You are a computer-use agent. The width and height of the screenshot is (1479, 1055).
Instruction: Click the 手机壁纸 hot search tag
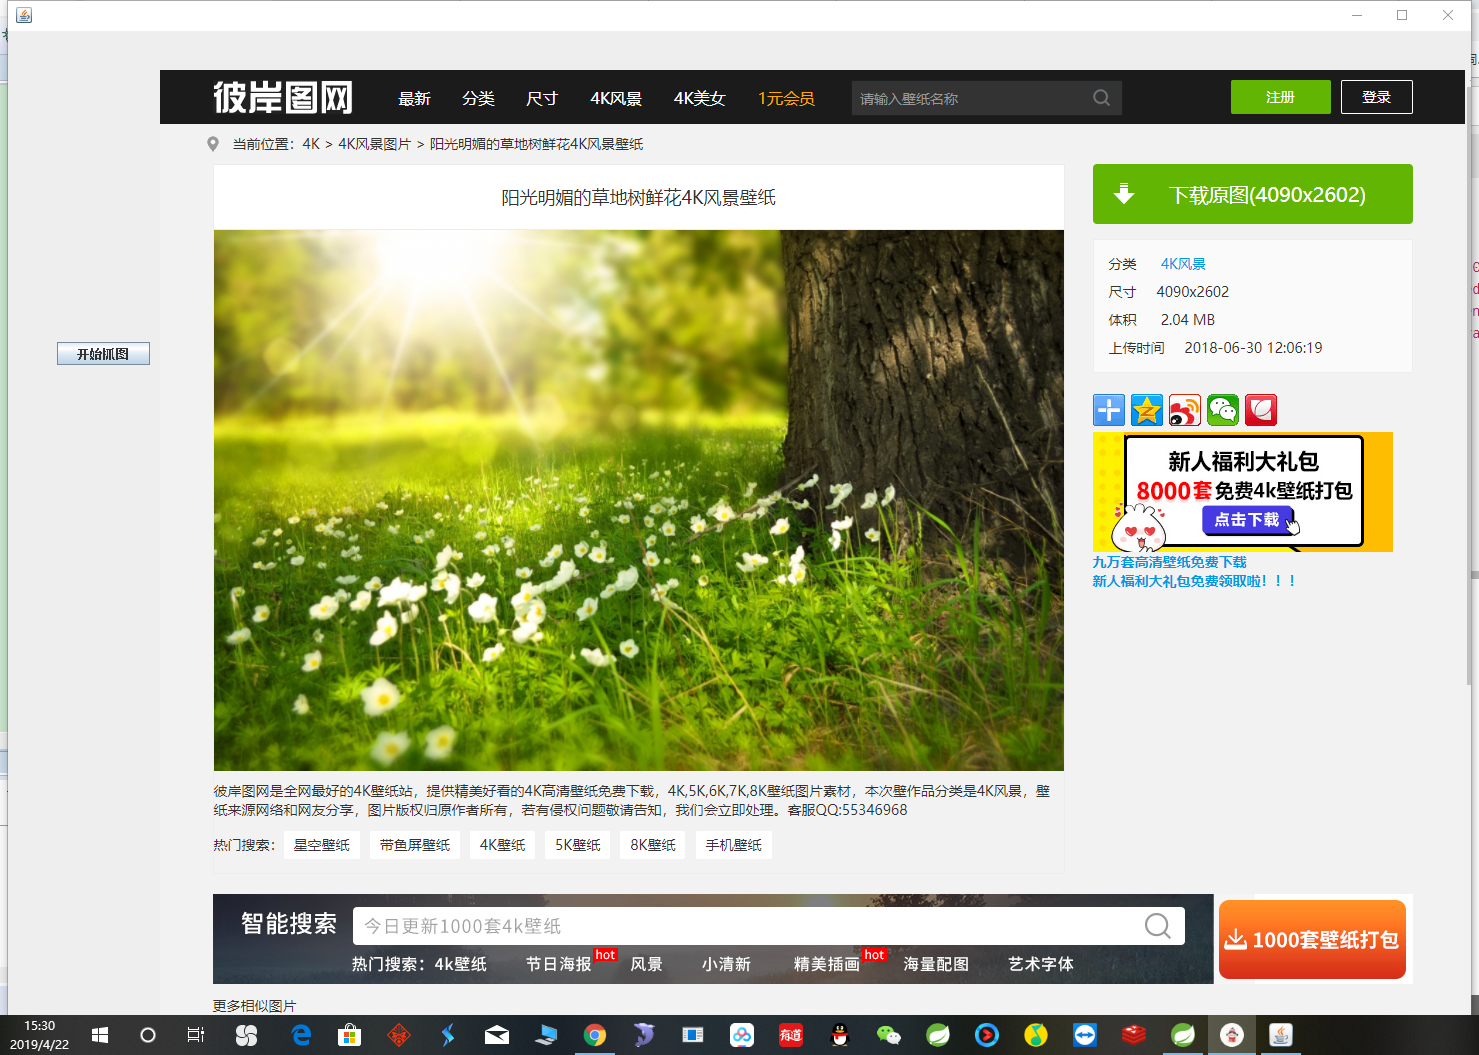[734, 845]
